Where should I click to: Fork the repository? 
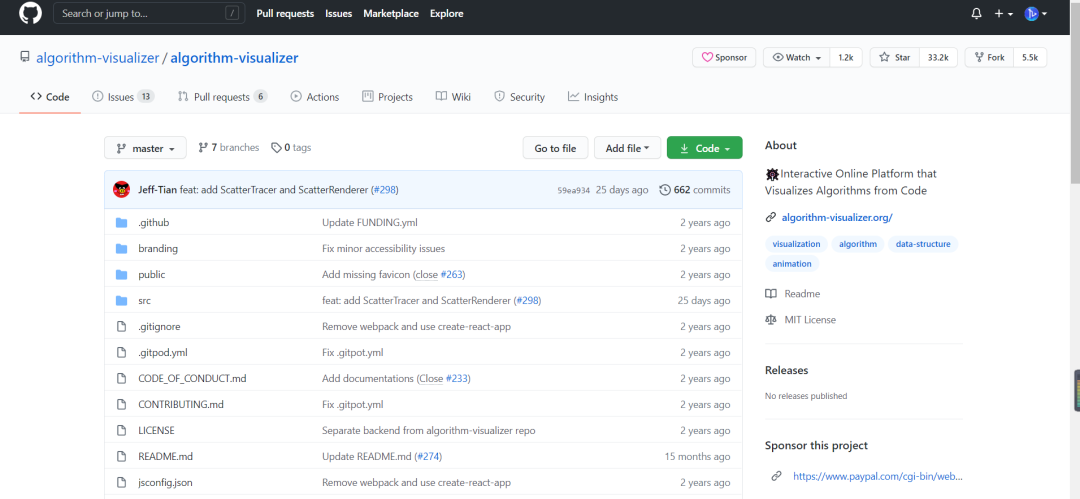989,58
